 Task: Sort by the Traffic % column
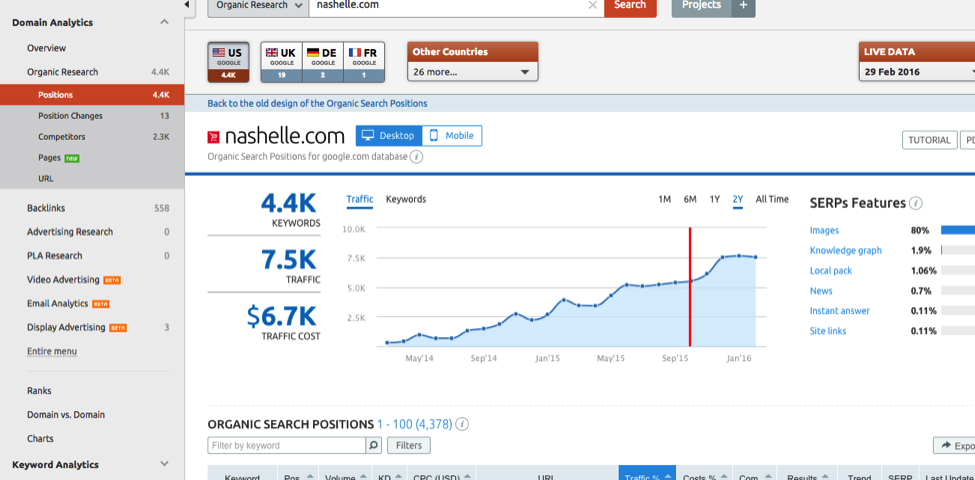[647, 475]
